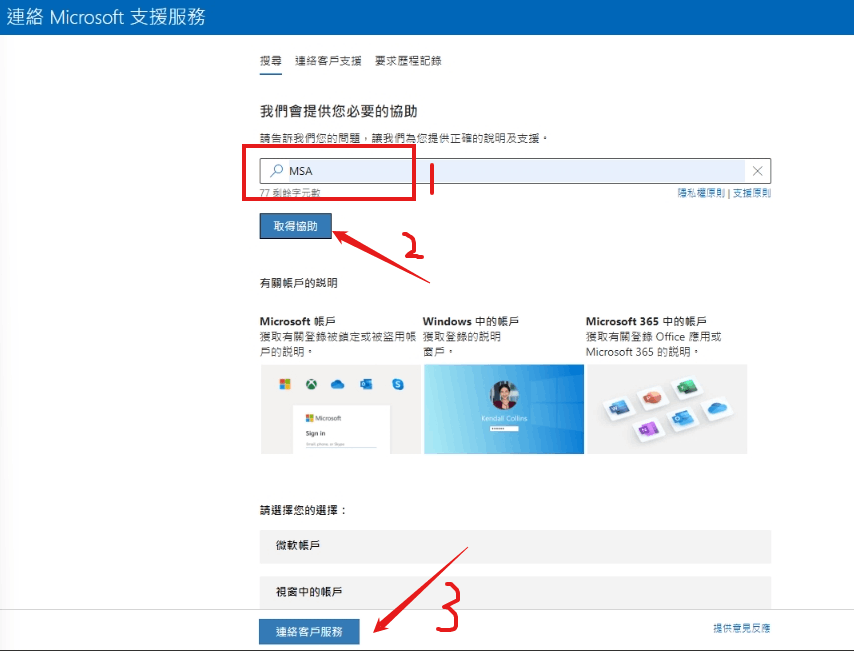Open the 搜尋 tab
Viewport: 854px width, 651px height.
tap(271, 61)
